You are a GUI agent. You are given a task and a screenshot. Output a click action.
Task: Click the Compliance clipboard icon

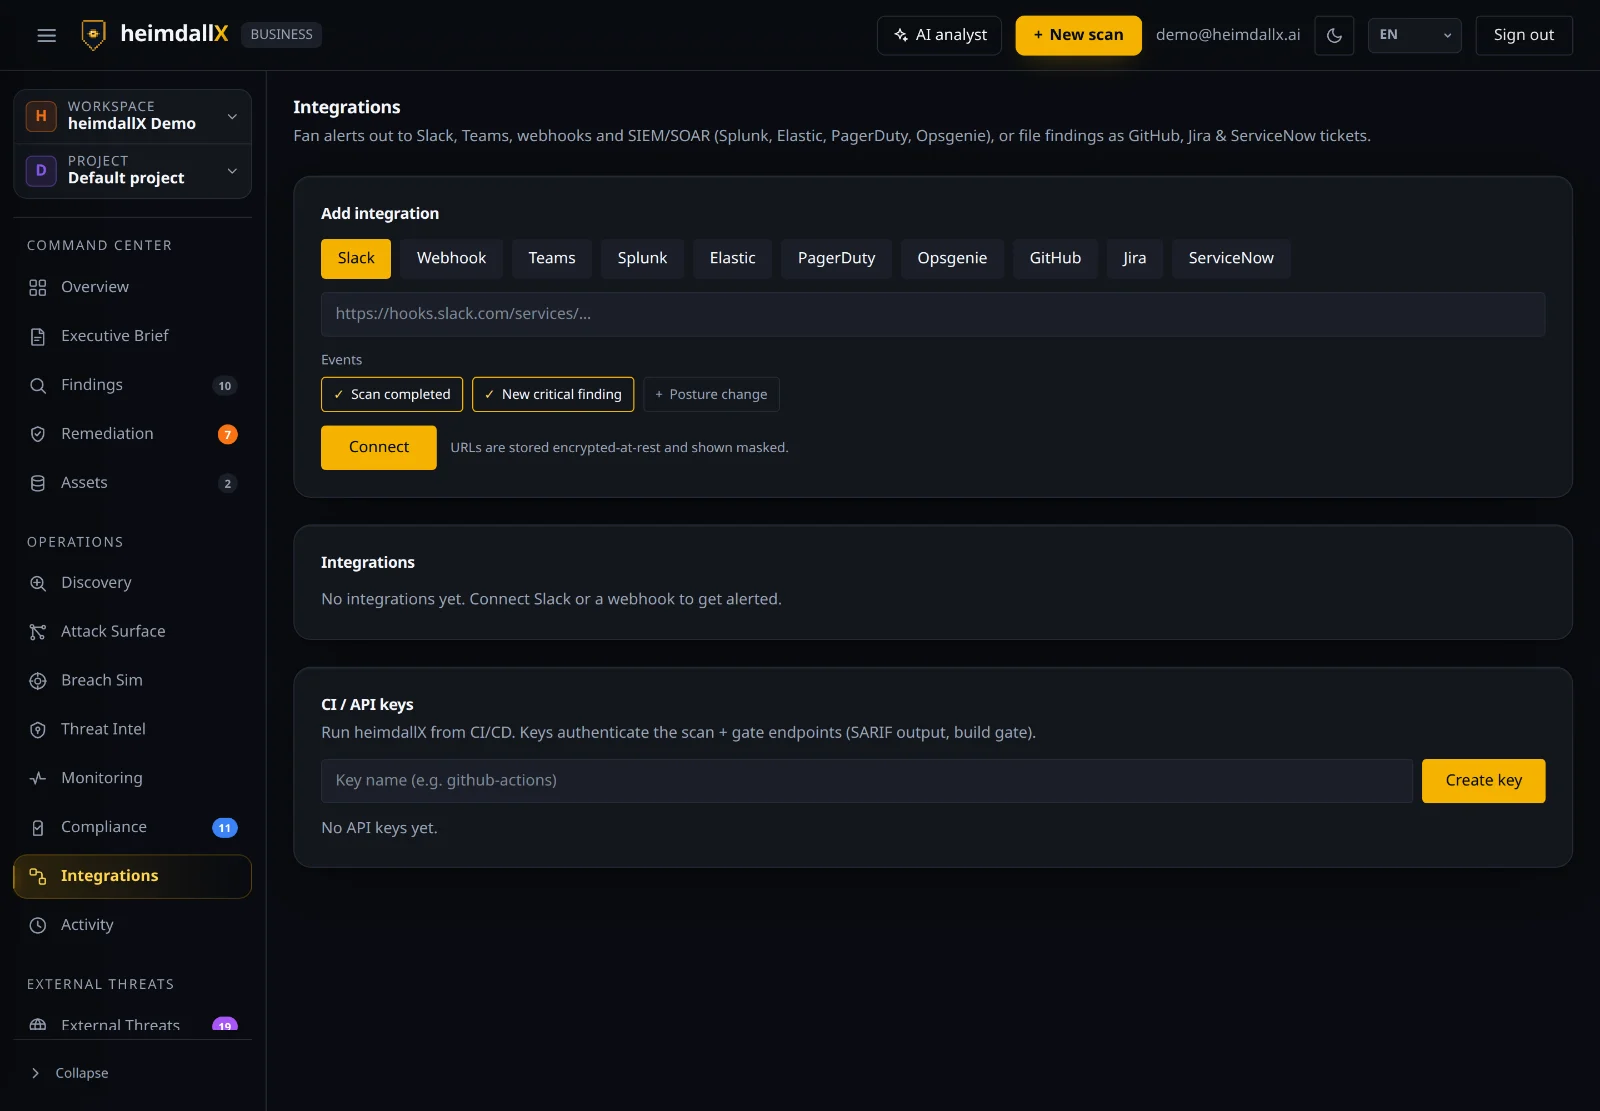(x=38, y=828)
